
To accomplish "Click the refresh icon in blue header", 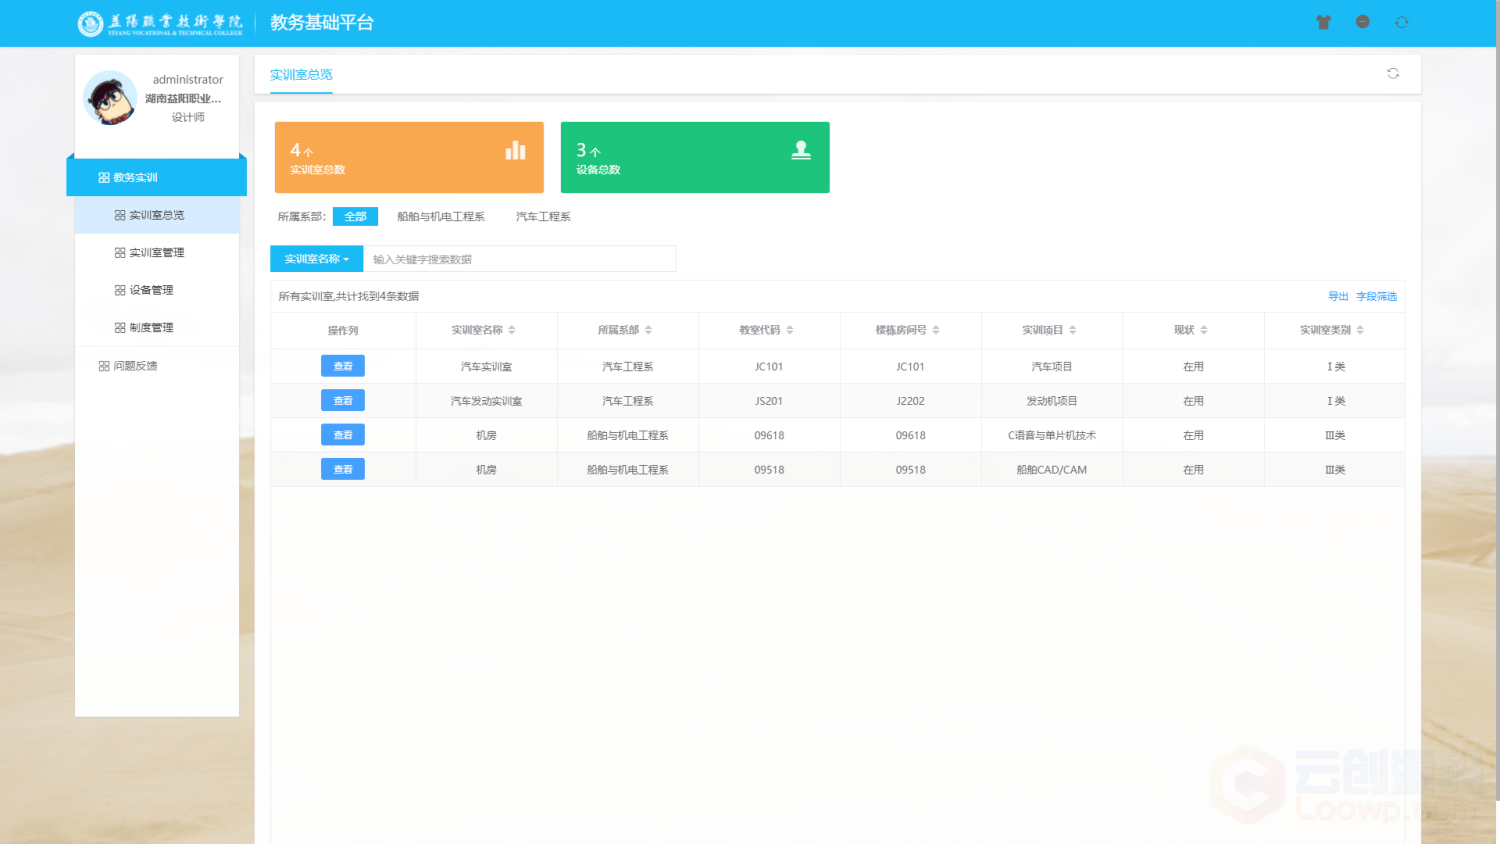I will pos(1401,22).
